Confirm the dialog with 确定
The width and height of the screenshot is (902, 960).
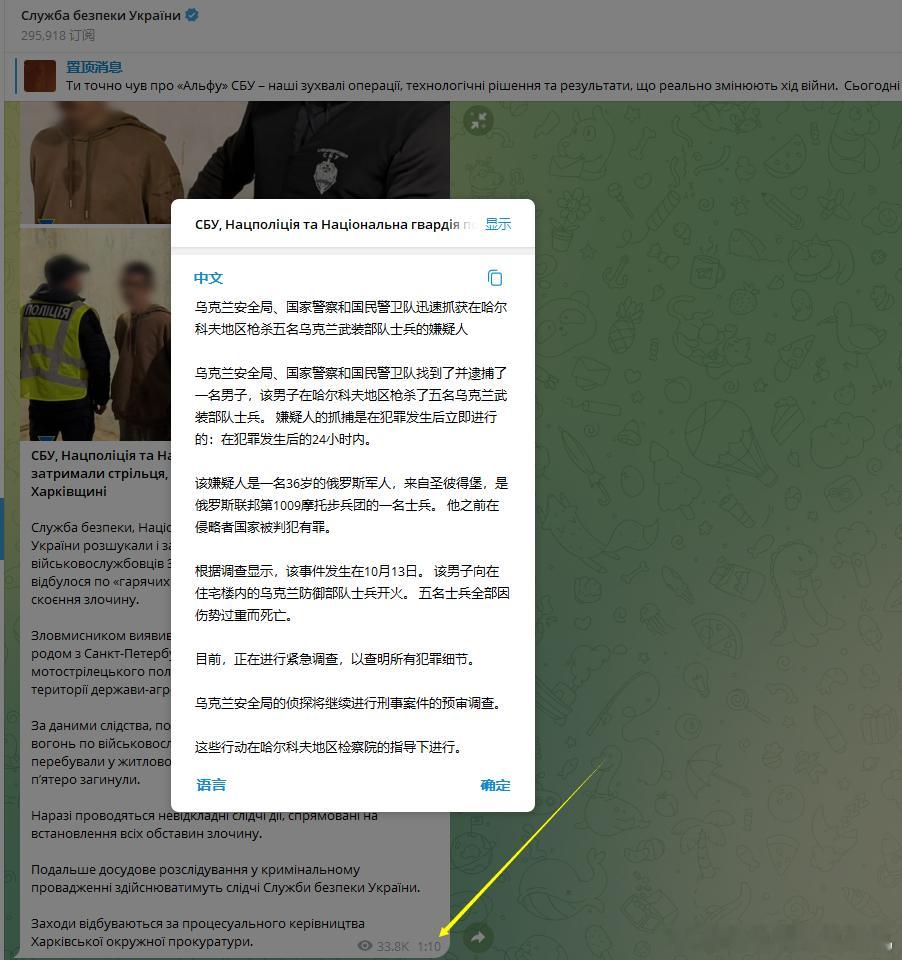tap(495, 785)
